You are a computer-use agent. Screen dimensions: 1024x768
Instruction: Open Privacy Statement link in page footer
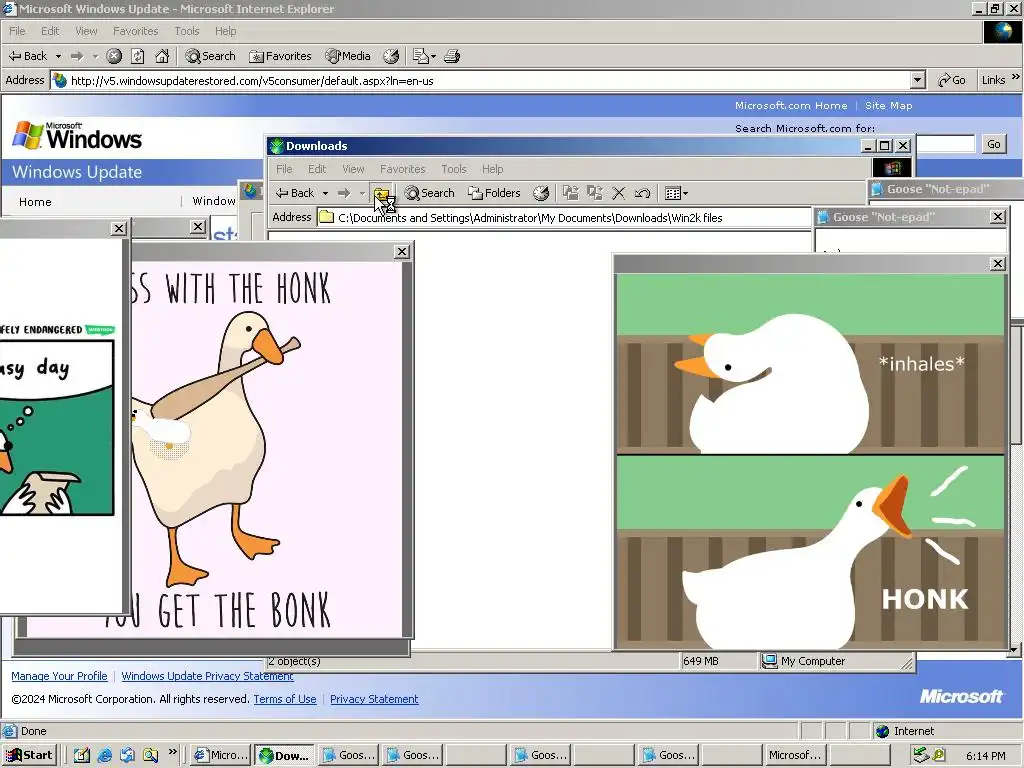[x=374, y=699]
